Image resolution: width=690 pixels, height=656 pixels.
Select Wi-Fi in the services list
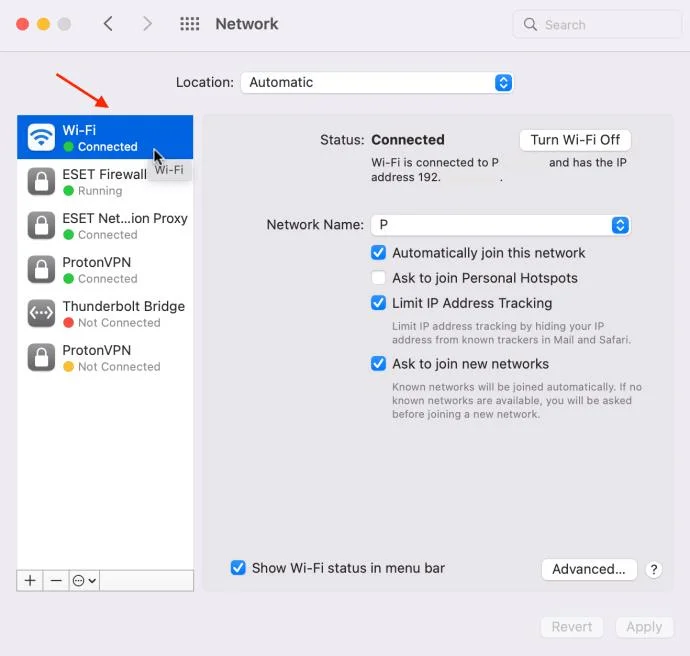[105, 137]
